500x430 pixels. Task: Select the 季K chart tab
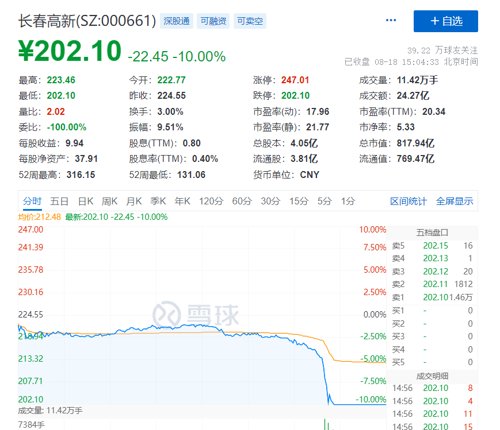(x=158, y=201)
